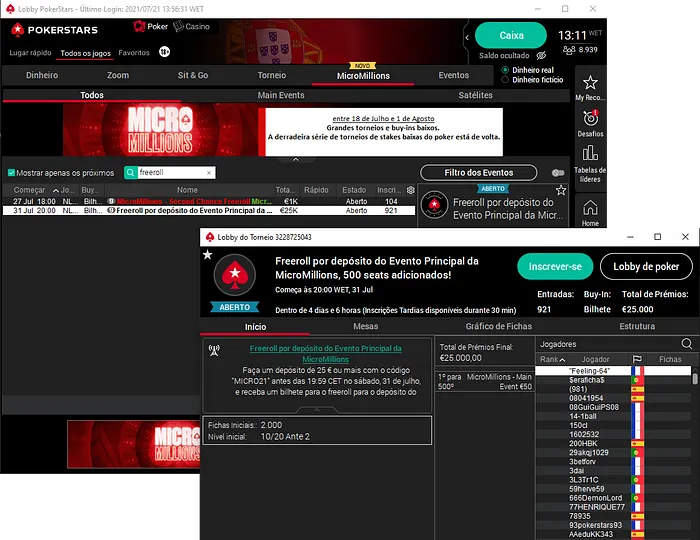This screenshot has width=700, height=540.
Task: Open Tabelas de líderes leaderboard icon
Action: pyautogui.click(x=590, y=153)
